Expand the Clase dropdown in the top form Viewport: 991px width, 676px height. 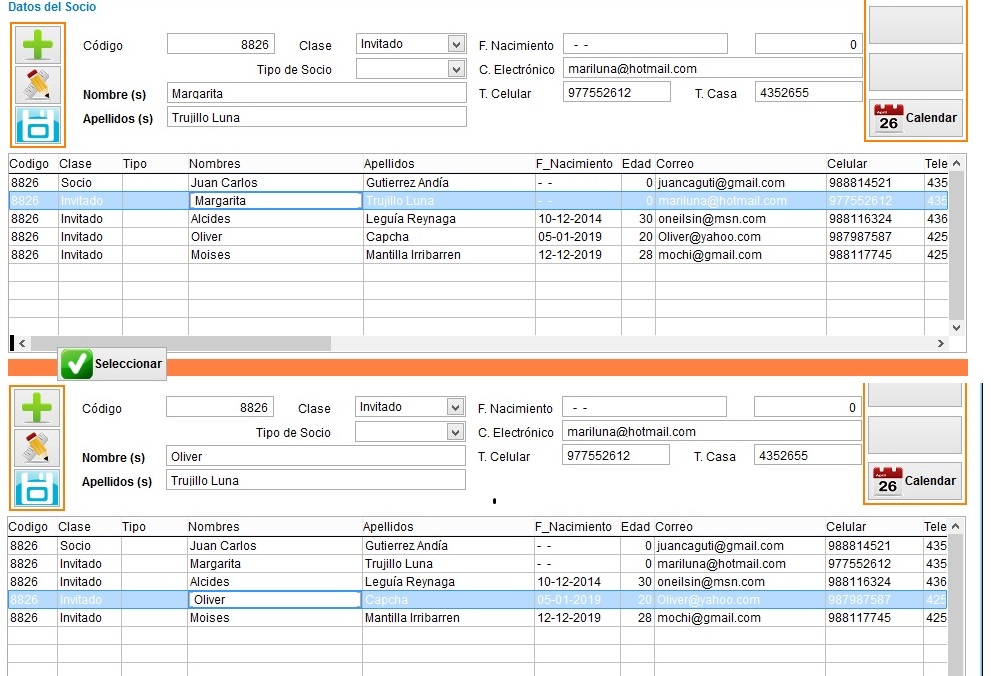pyautogui.click(x=456, y=44)
